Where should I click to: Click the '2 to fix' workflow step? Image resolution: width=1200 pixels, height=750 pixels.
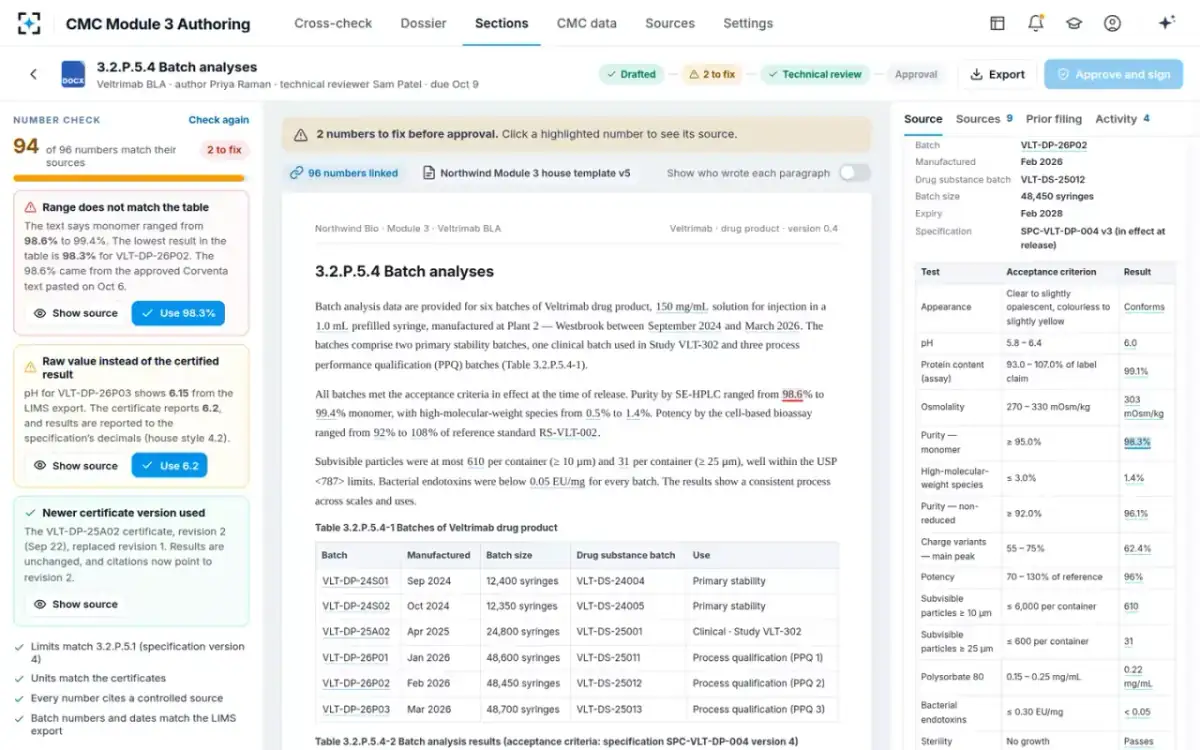click(711, 74)
